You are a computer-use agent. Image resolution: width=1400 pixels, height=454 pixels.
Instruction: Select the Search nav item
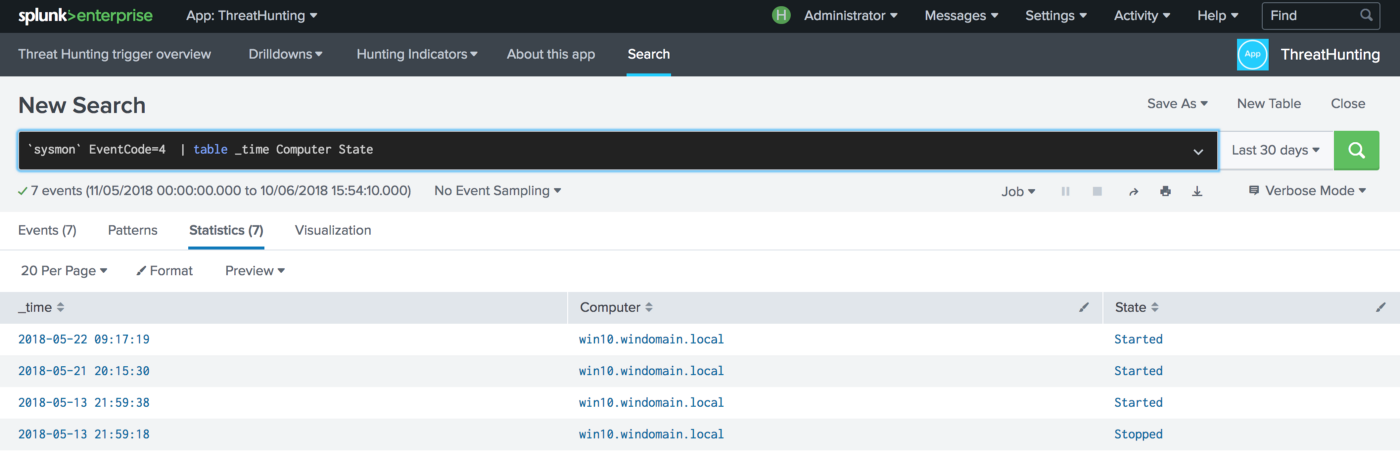coord(649,54)
